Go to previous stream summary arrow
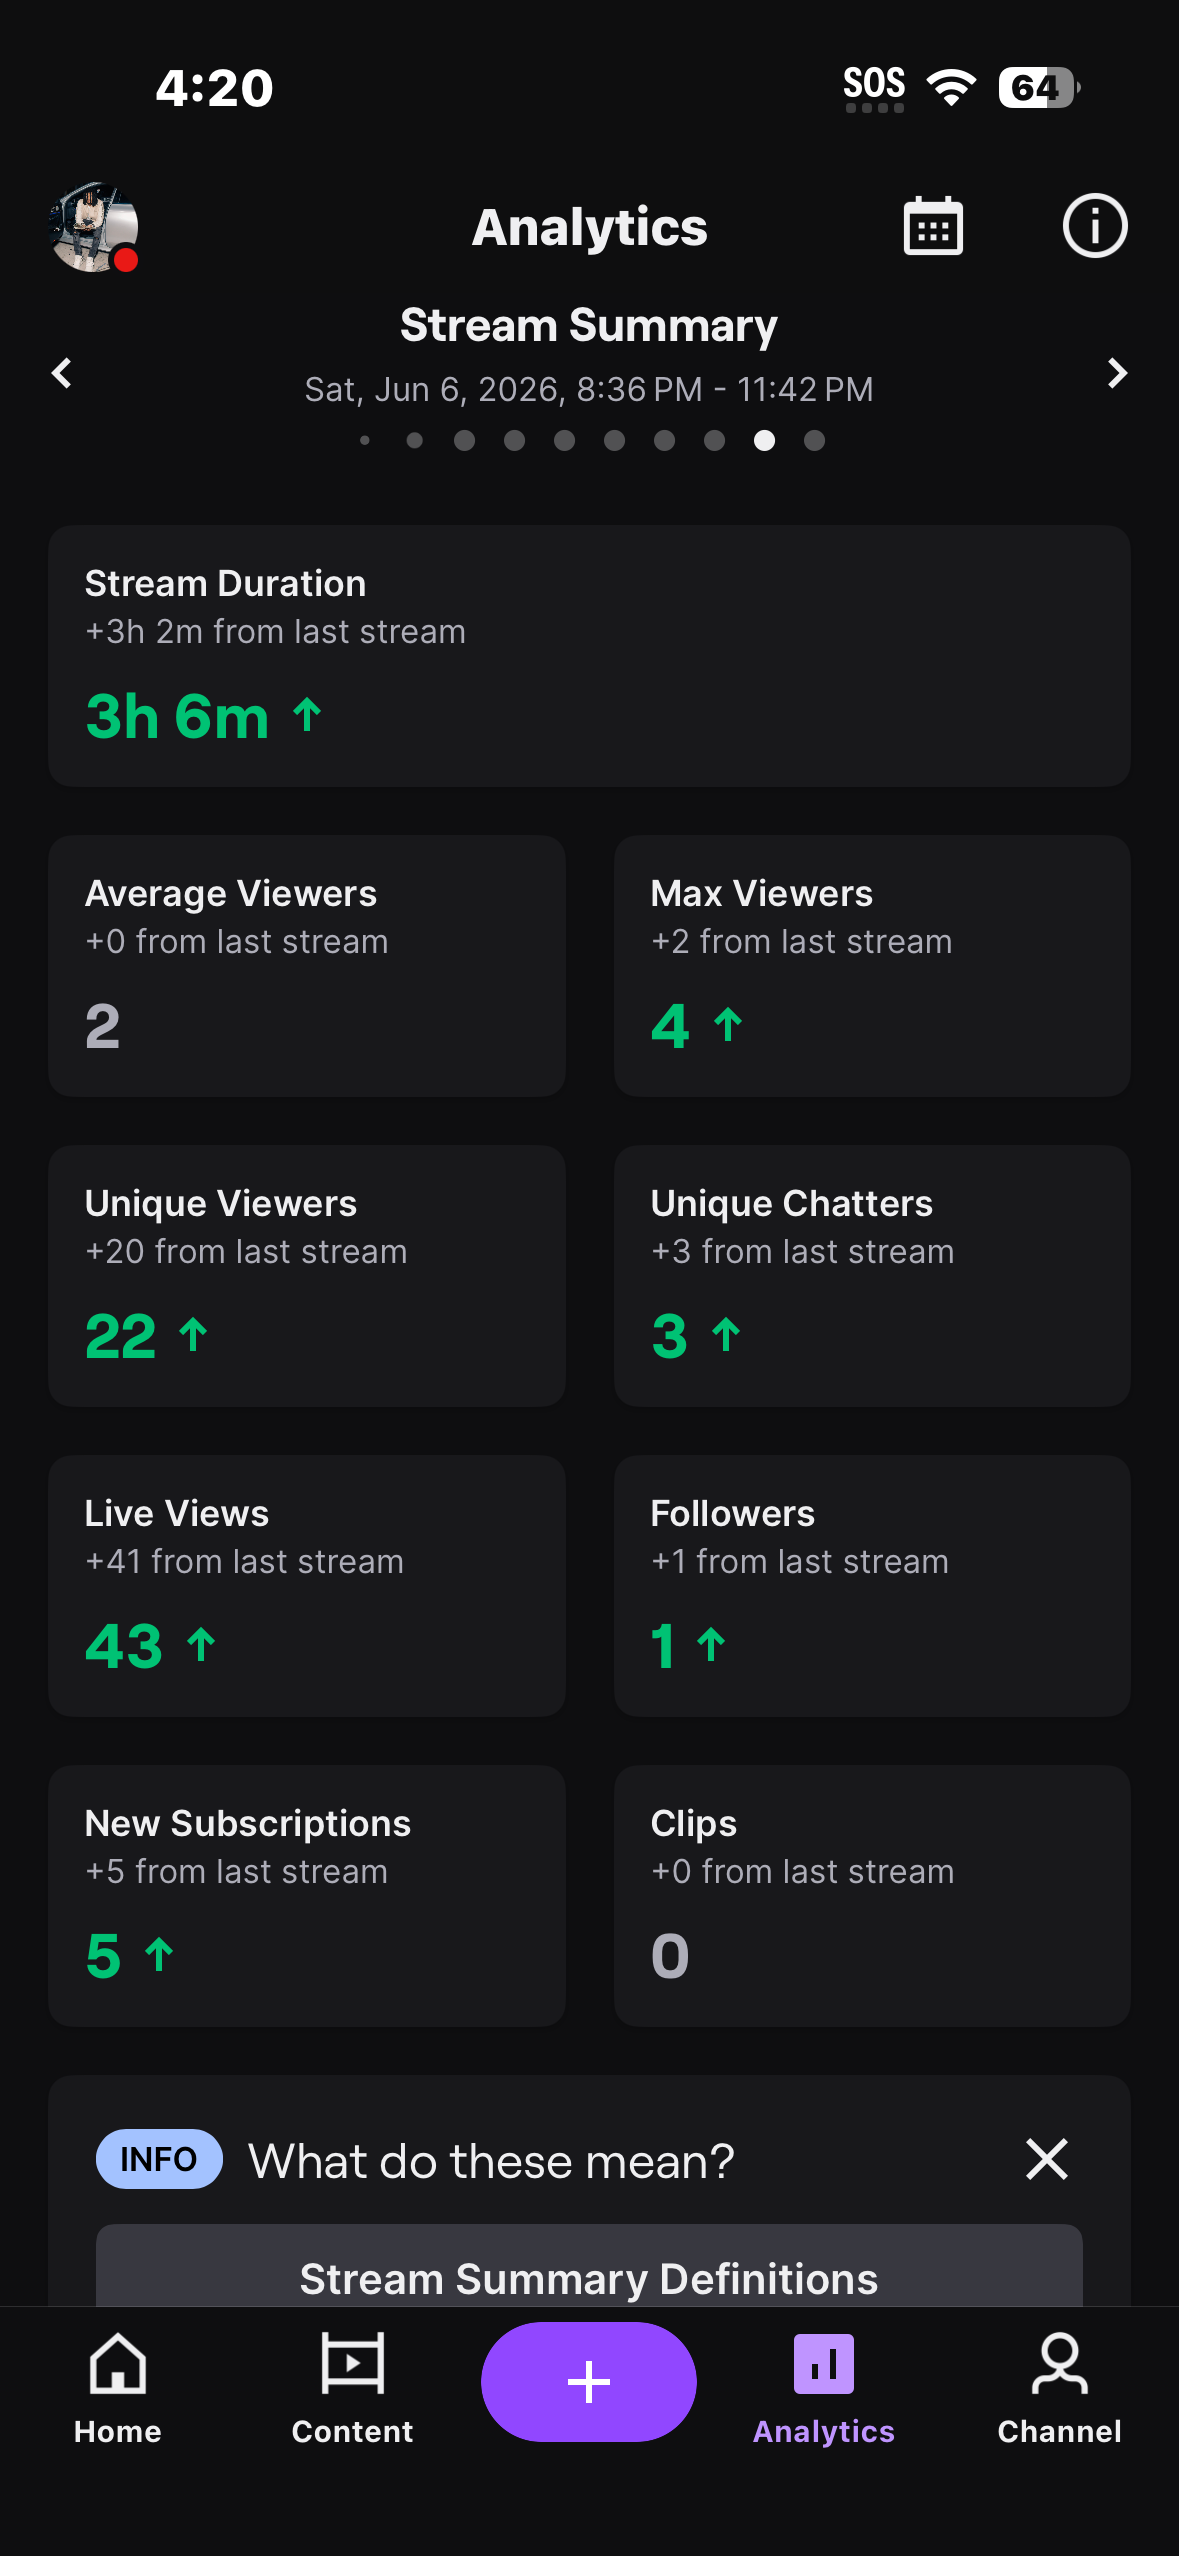The image size is (1179, 2556). (62, 373)
